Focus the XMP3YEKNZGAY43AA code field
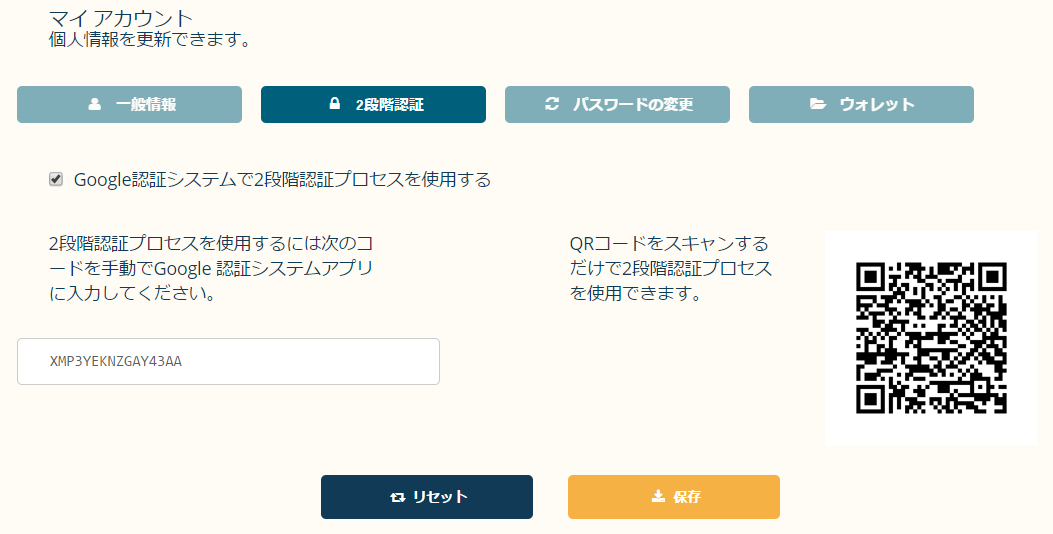 pos(228,361)
